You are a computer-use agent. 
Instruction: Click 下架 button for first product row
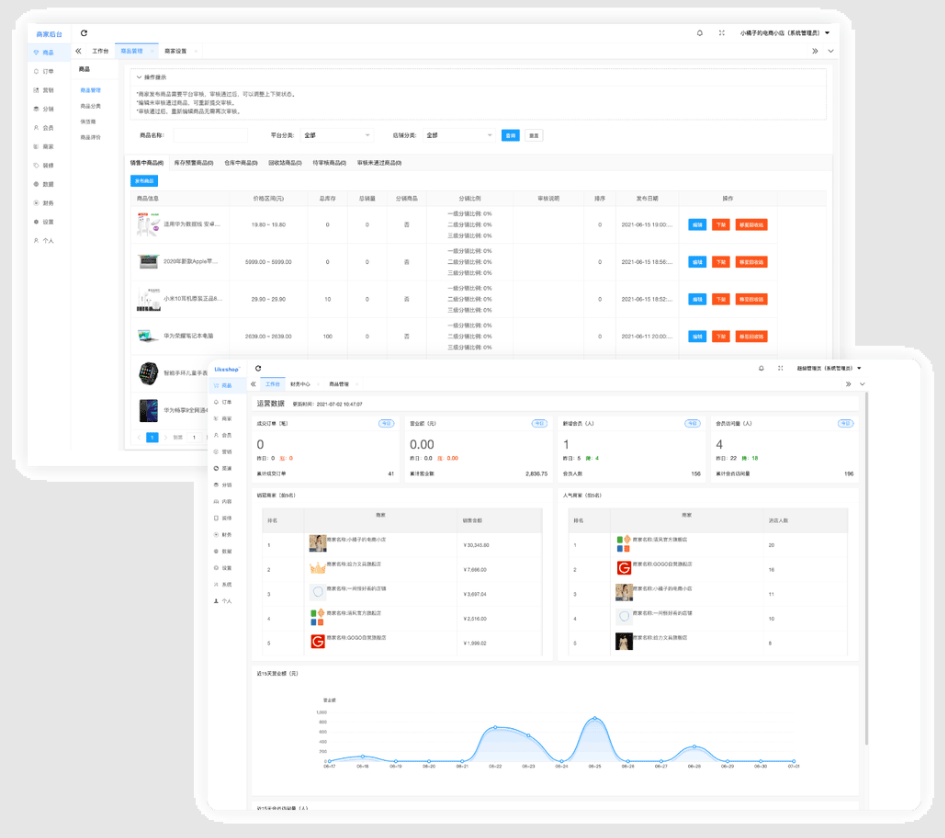[x=721, y=225]
